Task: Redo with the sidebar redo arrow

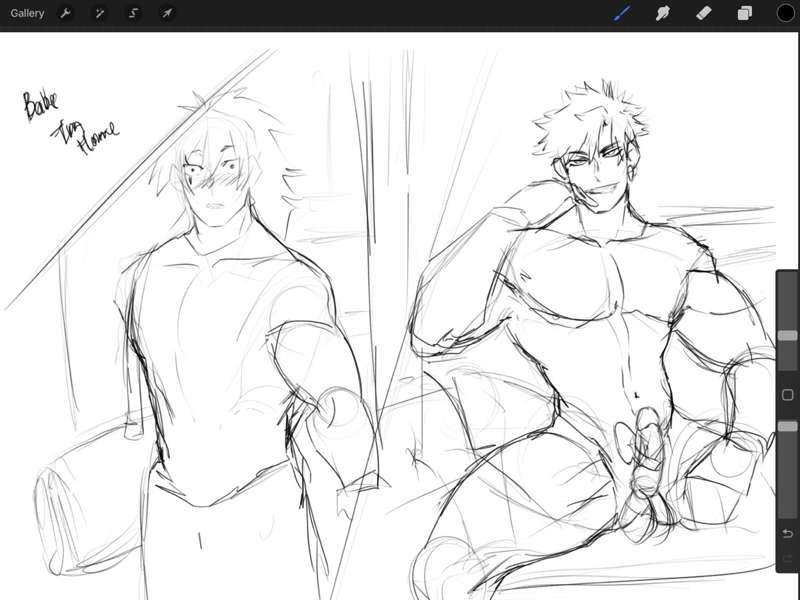Action: 787,558
